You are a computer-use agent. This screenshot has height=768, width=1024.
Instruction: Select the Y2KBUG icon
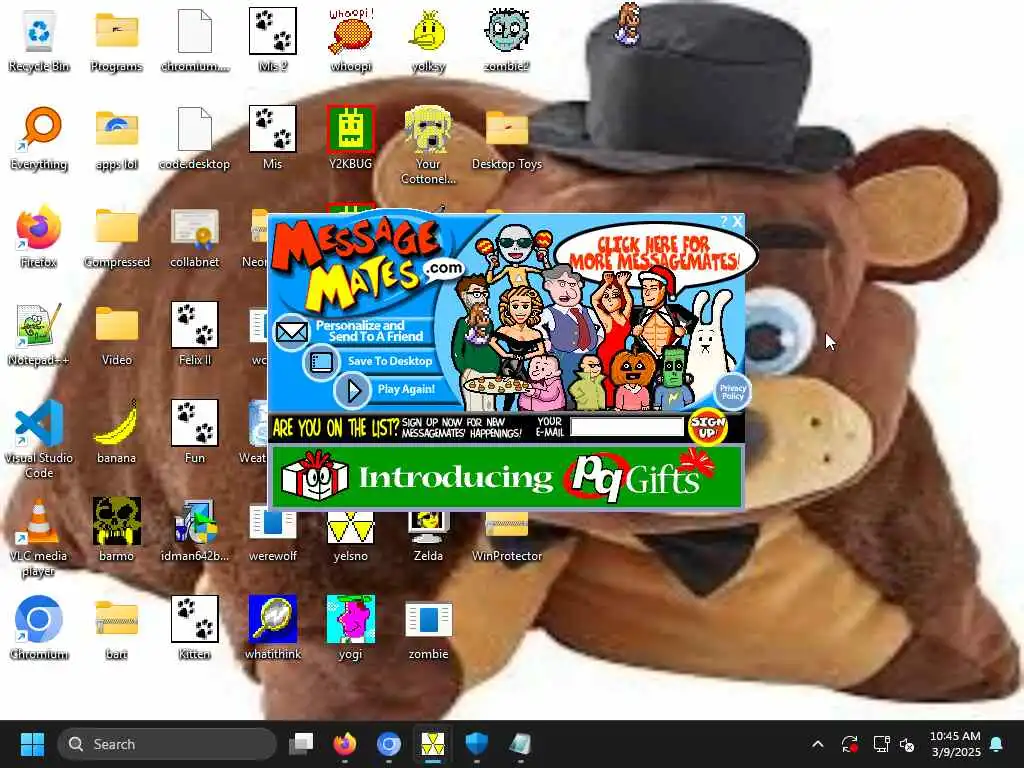351,138
